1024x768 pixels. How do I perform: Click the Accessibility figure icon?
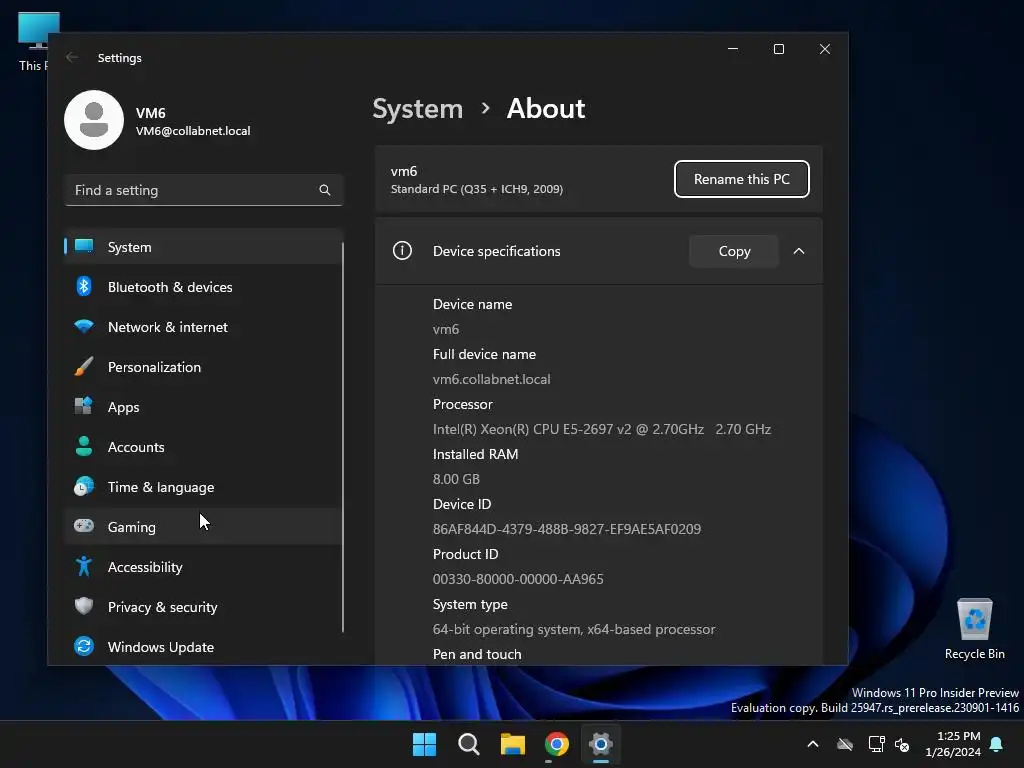(84, 566)
